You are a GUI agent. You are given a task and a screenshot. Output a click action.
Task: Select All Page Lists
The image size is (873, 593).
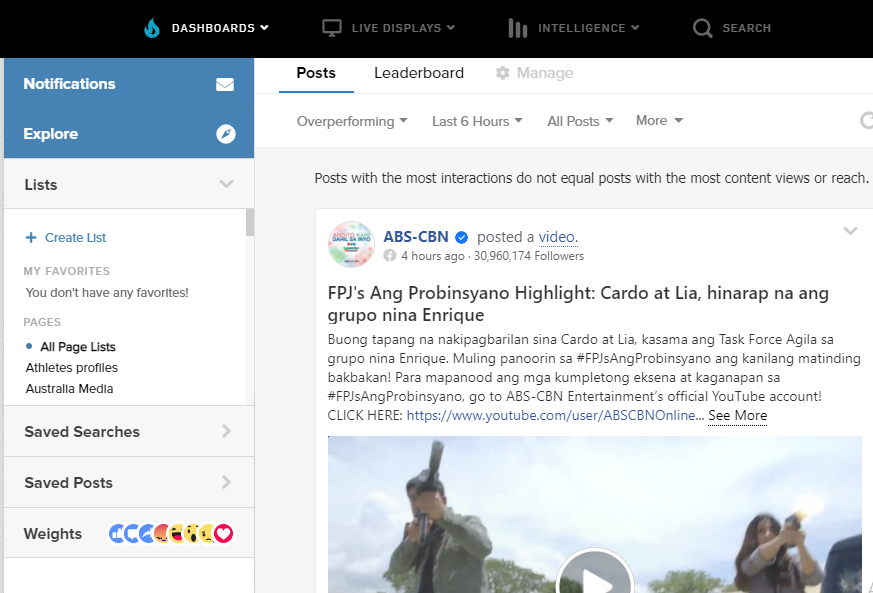[78, 347]
